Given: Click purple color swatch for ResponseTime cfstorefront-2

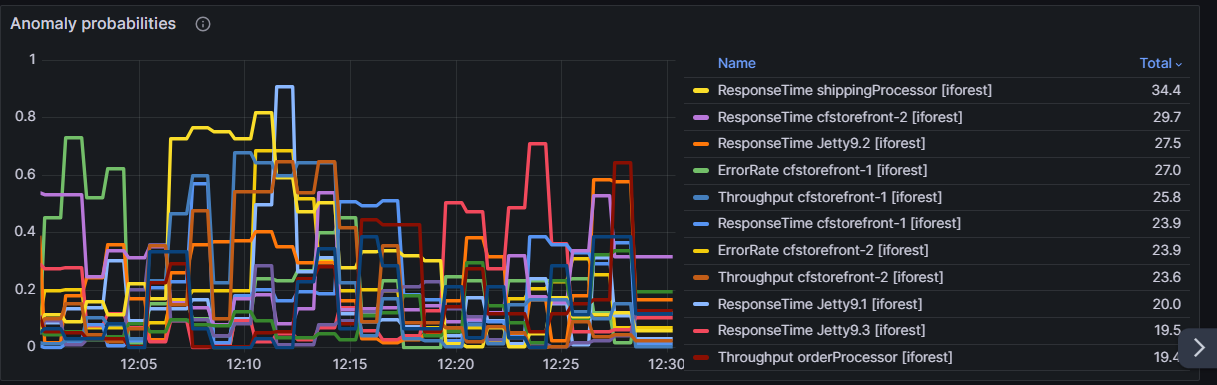Looking at the screenshot, I should point(701,117).
